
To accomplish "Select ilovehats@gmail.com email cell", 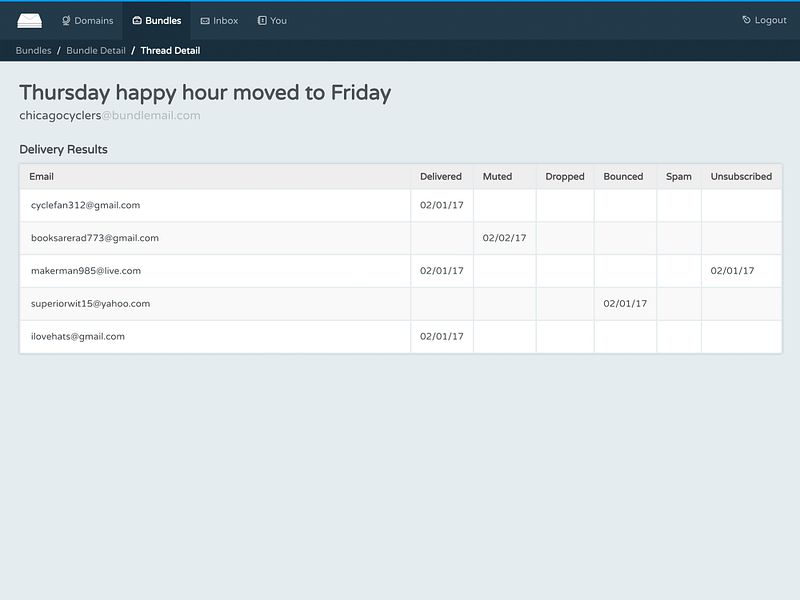I will pos(215,336).
